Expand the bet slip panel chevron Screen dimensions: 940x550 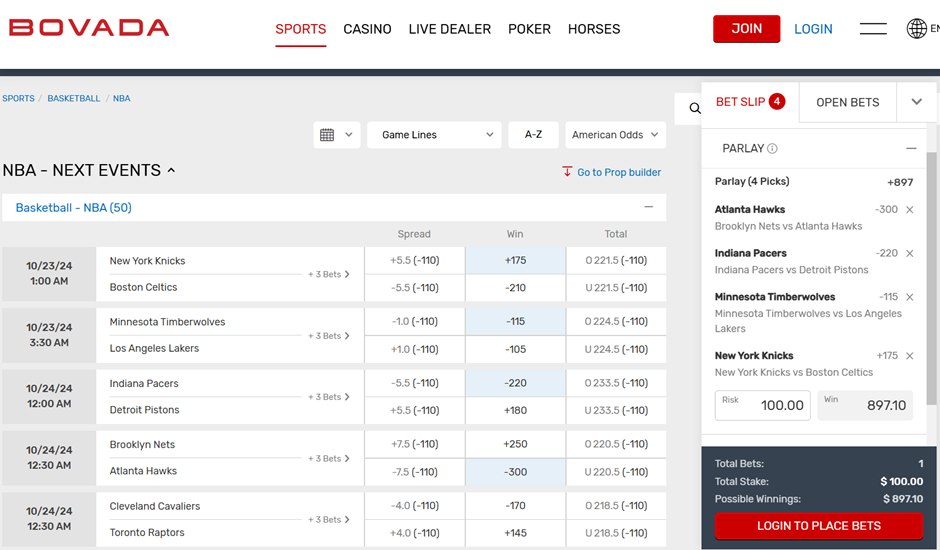click(917, 102)
